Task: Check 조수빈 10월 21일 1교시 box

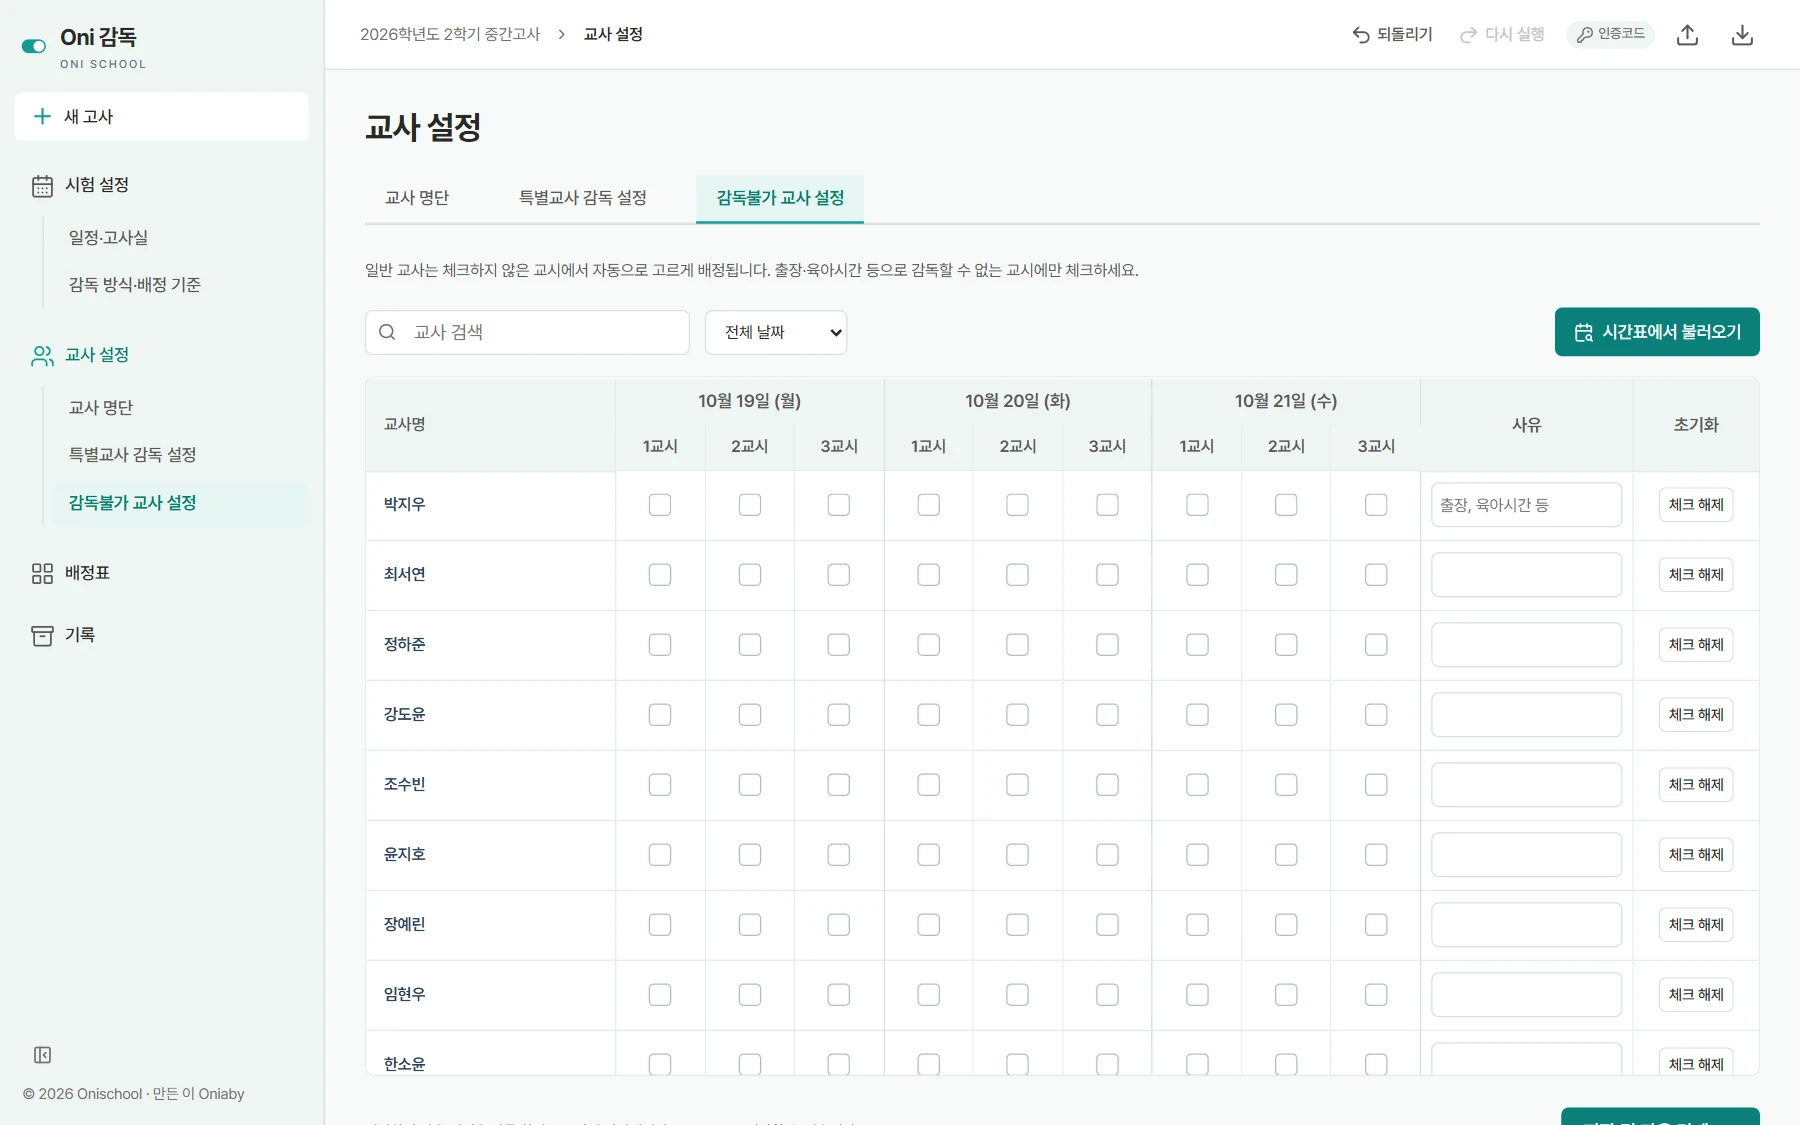Action: pyautogui.click(x=1197, y=785)
